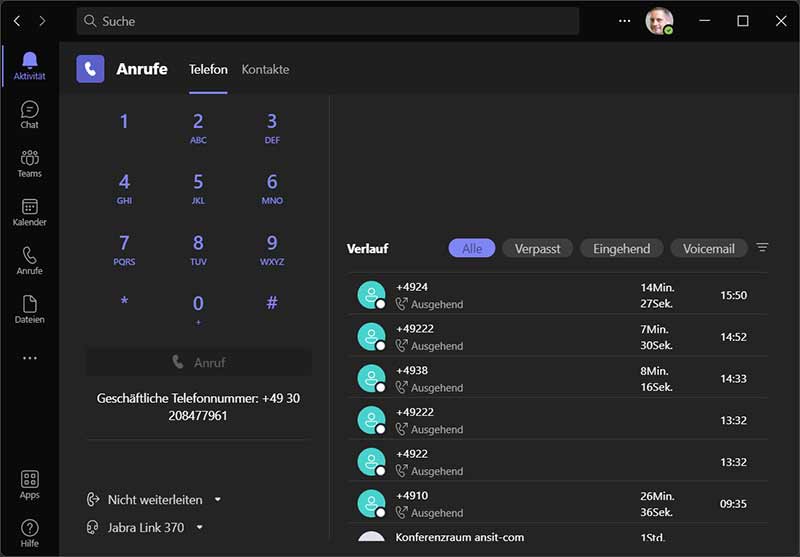800x557 pixels.
Task: Switch to the Telefon tab
Action: click(x=208, y=69)
